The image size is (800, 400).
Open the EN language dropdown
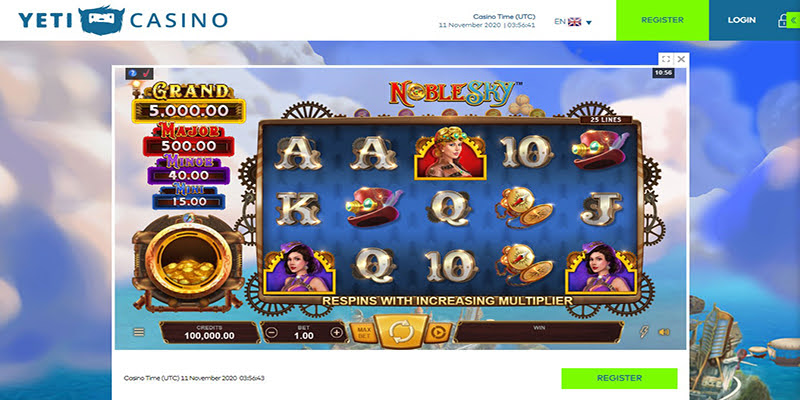tap(573, 22)
